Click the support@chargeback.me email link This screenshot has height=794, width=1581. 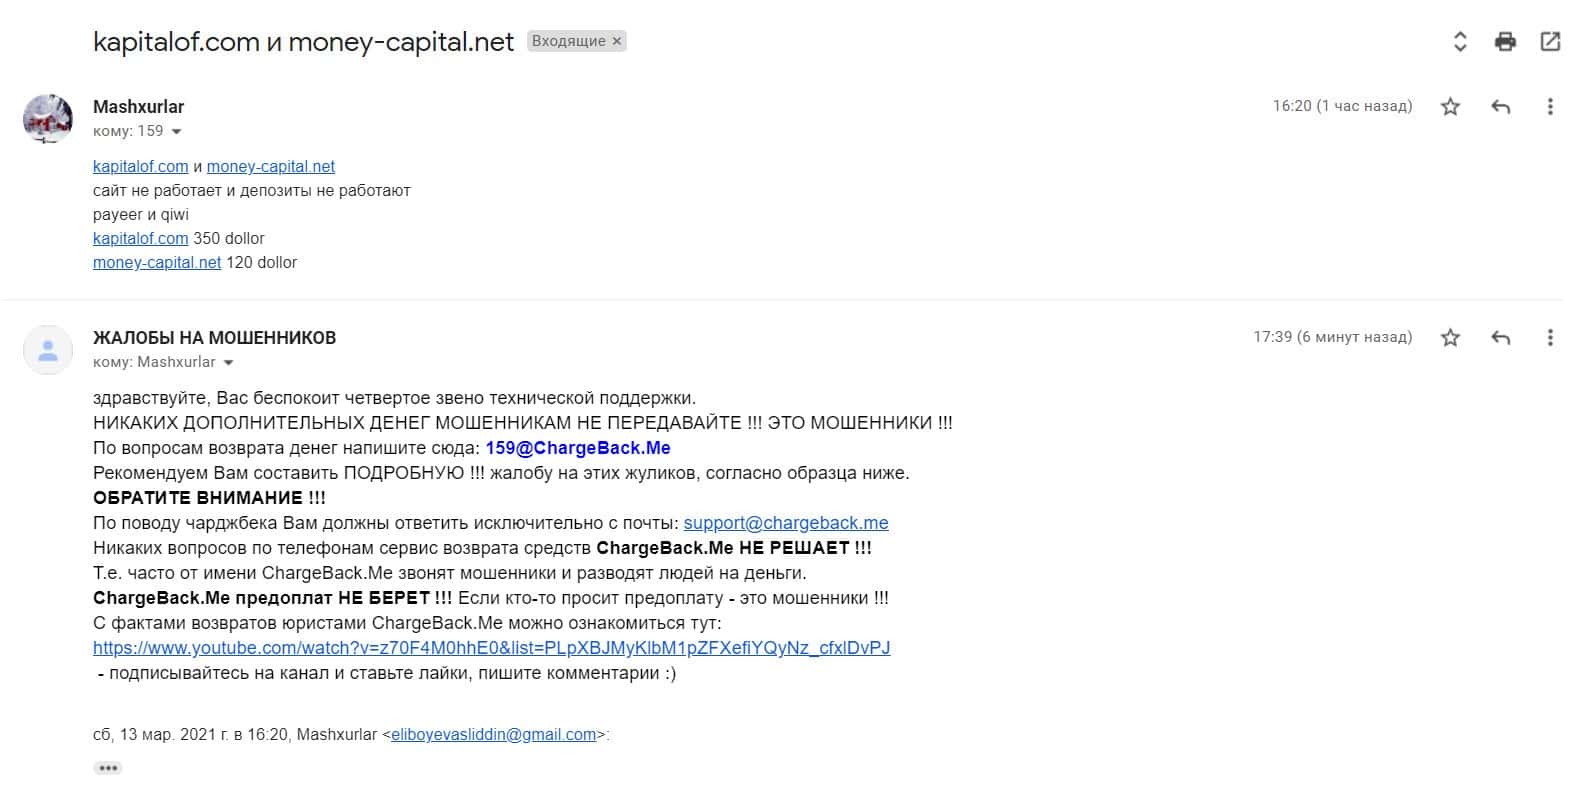786,523
